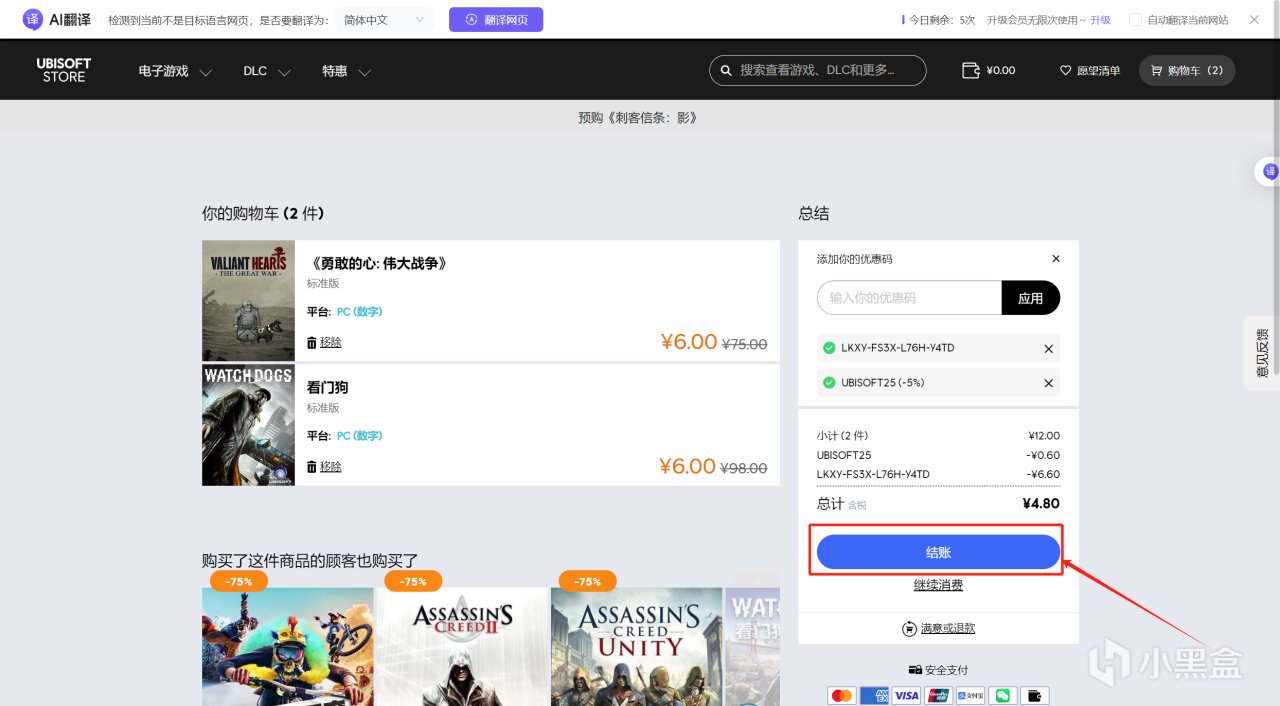
Task: Click the 应用 apply promo code button
Action: click(1030, 298)
